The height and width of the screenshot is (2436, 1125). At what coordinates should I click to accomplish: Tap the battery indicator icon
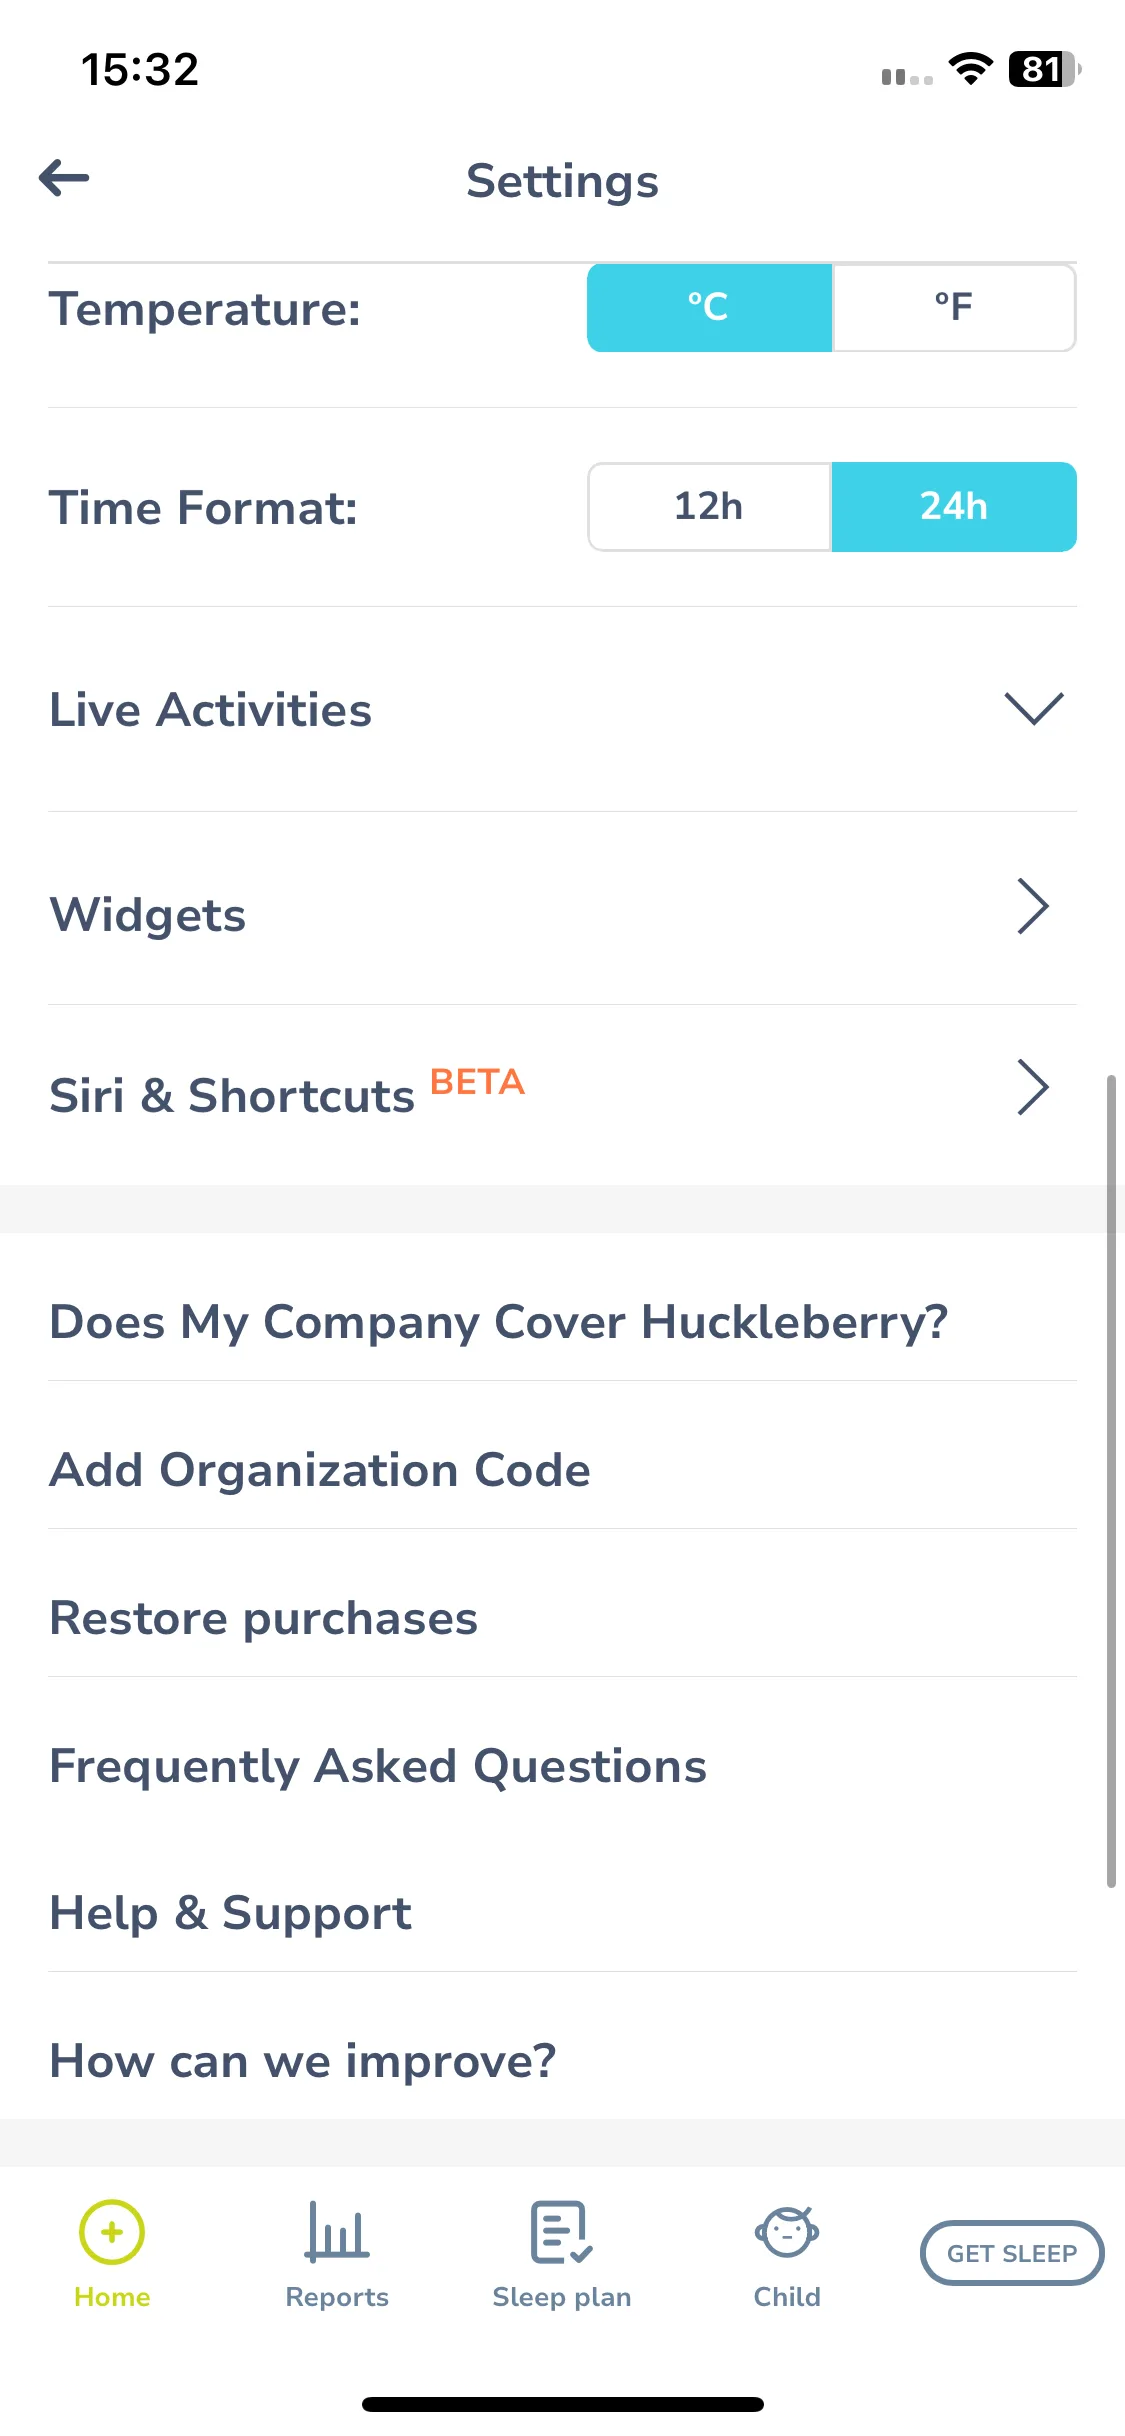[x=1044, y=69]
